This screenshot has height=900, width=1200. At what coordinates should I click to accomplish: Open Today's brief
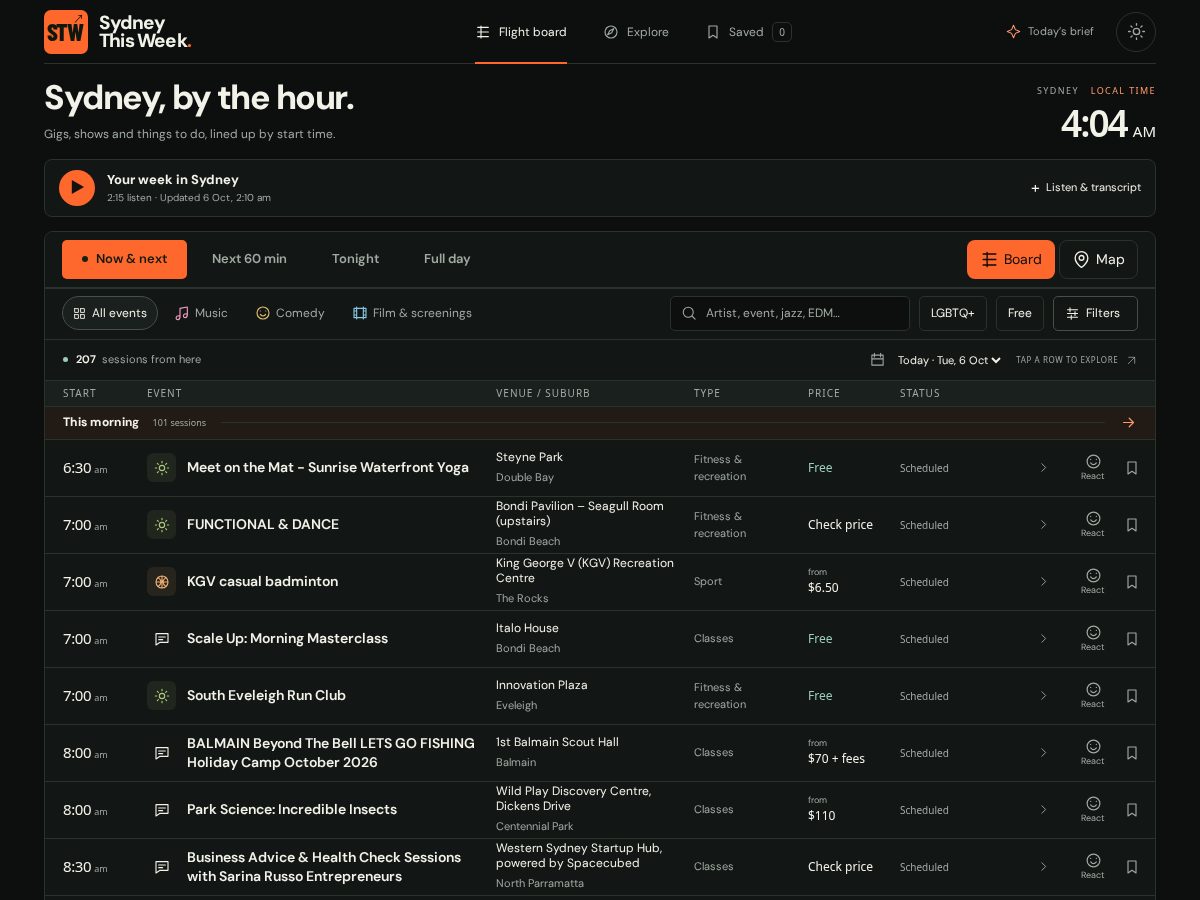point(1050,32)
